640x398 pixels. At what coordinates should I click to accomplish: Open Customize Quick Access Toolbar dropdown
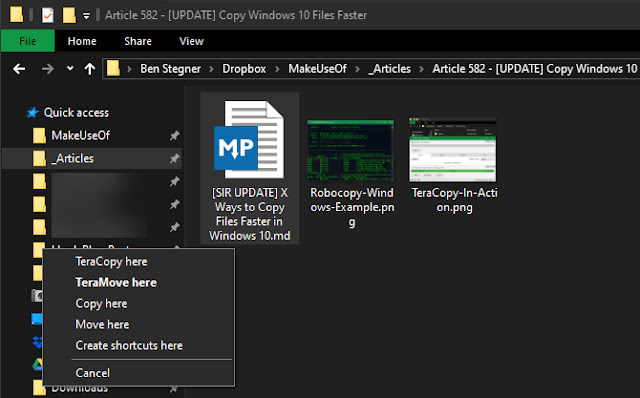pos(86,16)
